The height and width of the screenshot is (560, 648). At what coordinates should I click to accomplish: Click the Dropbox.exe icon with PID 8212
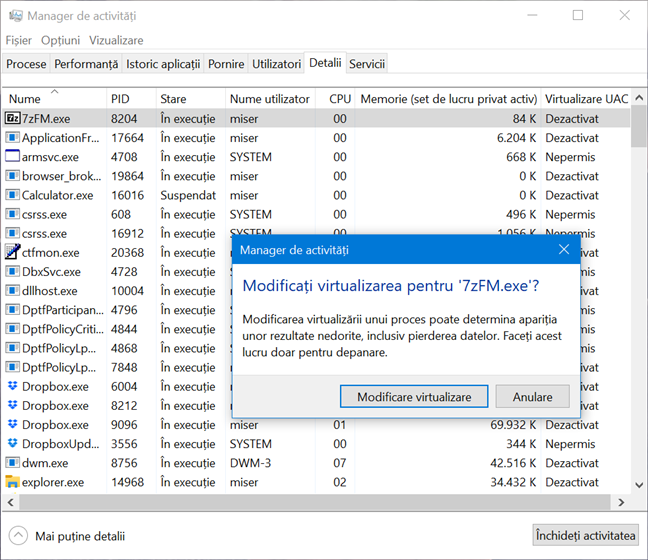point(12,405)
